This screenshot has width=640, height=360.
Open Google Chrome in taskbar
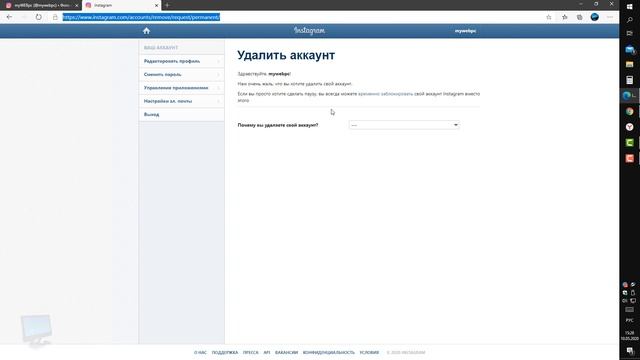(630, 111)
